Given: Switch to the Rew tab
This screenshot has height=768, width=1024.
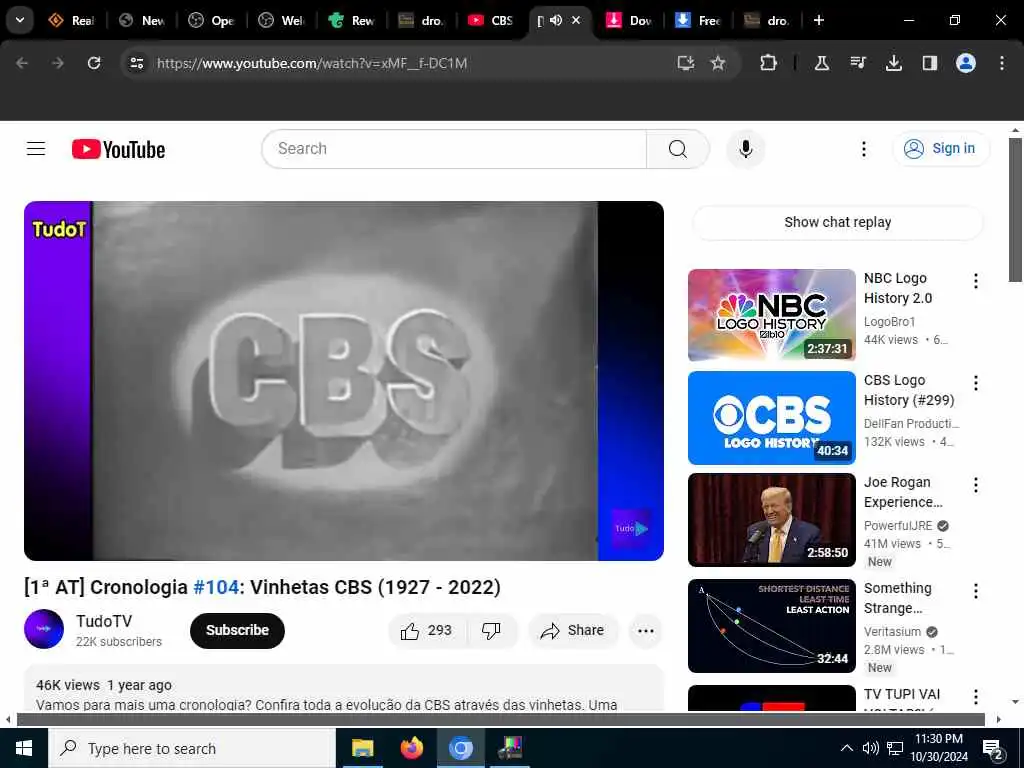Looking at the screenshot, I should point(351,20).
